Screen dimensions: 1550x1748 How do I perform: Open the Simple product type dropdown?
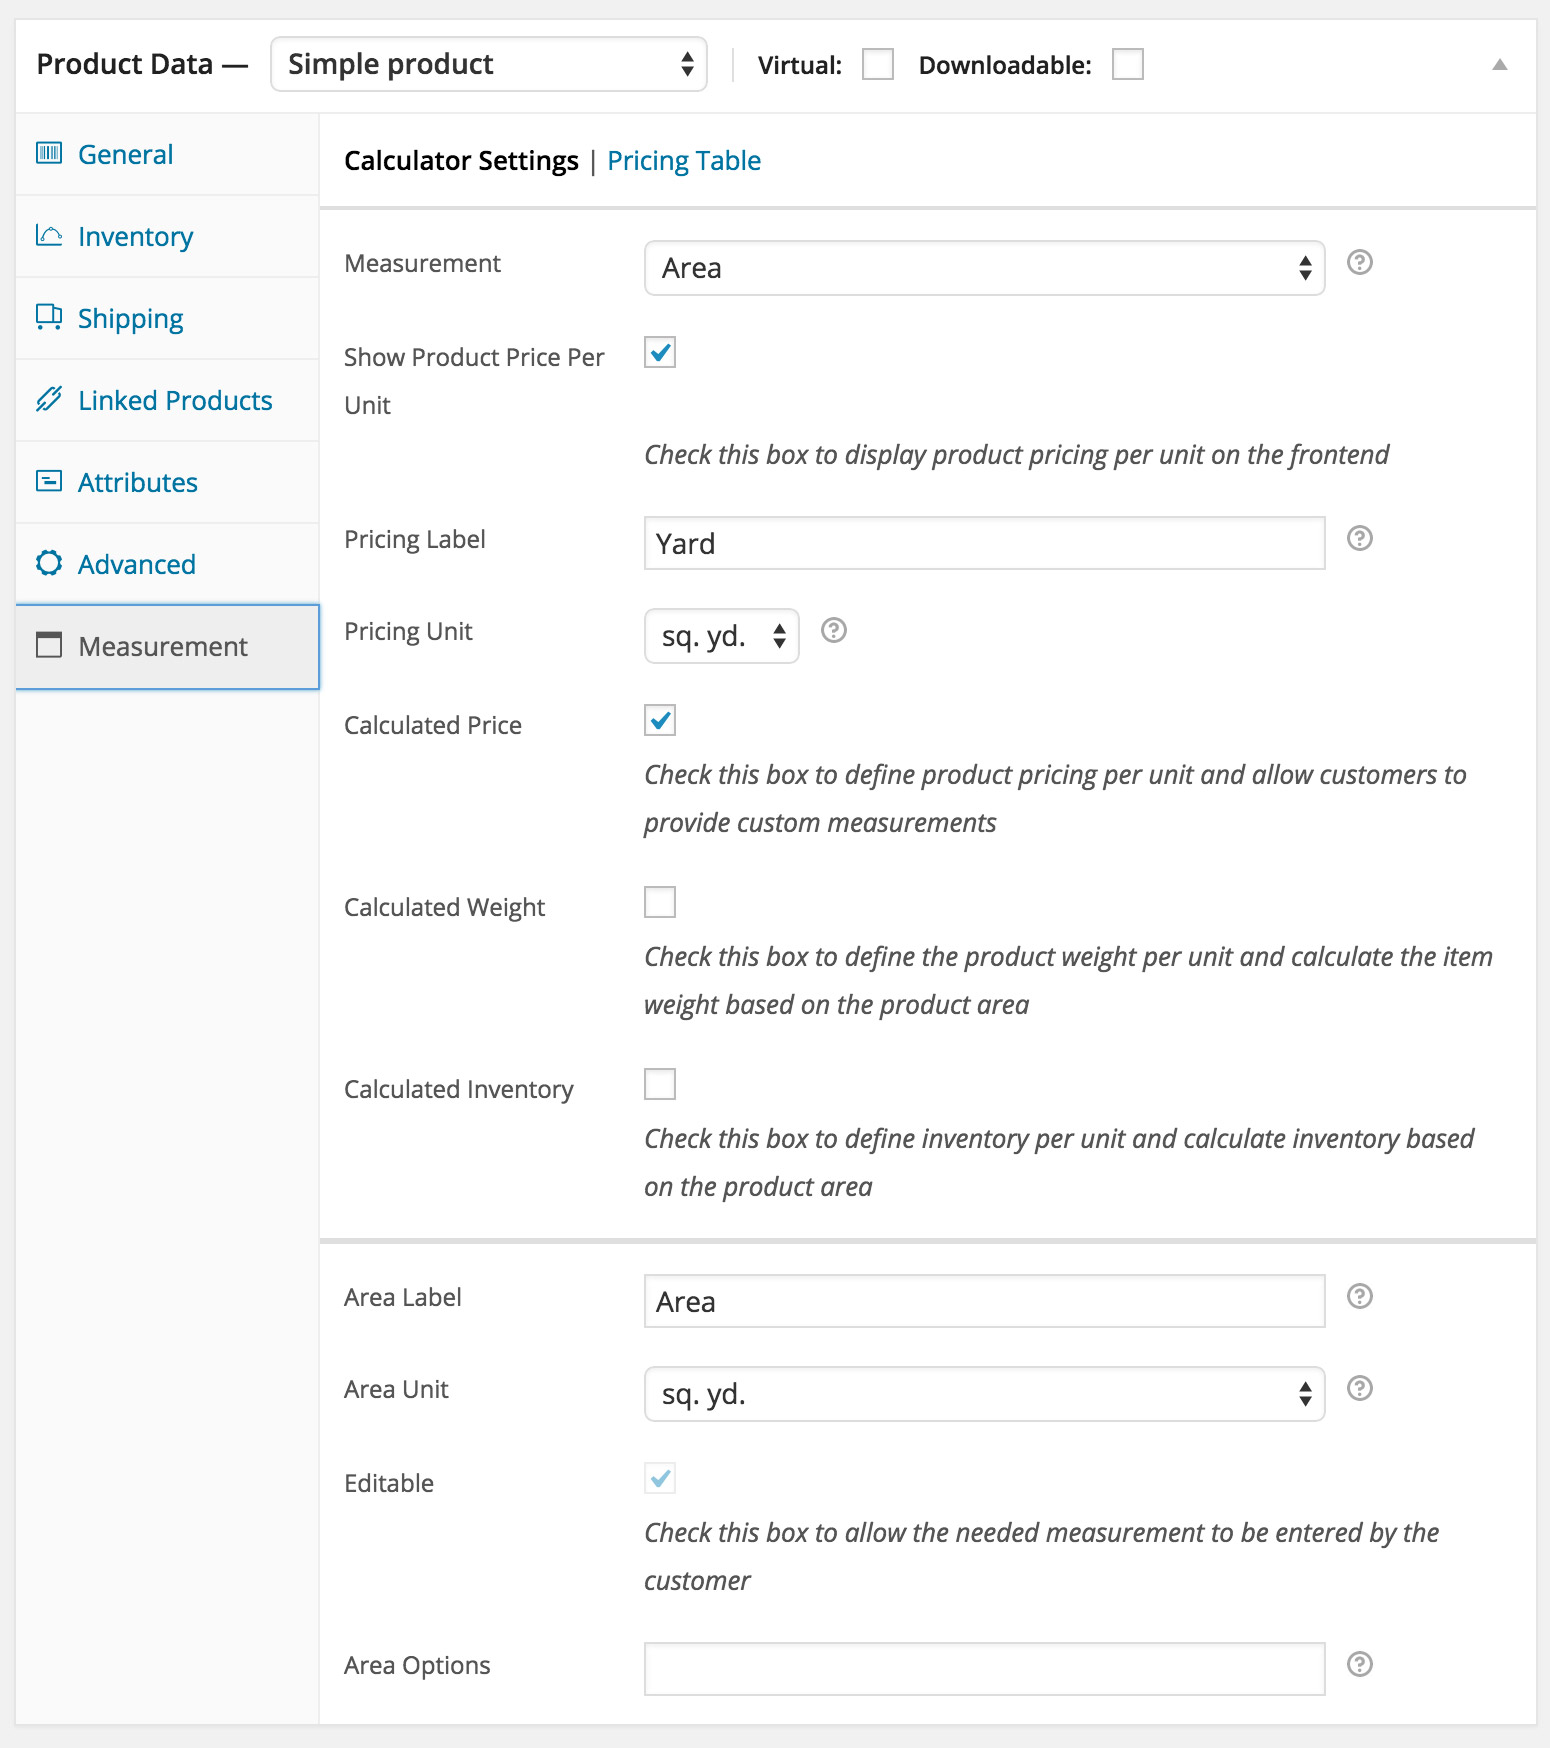tap(488, 65)
